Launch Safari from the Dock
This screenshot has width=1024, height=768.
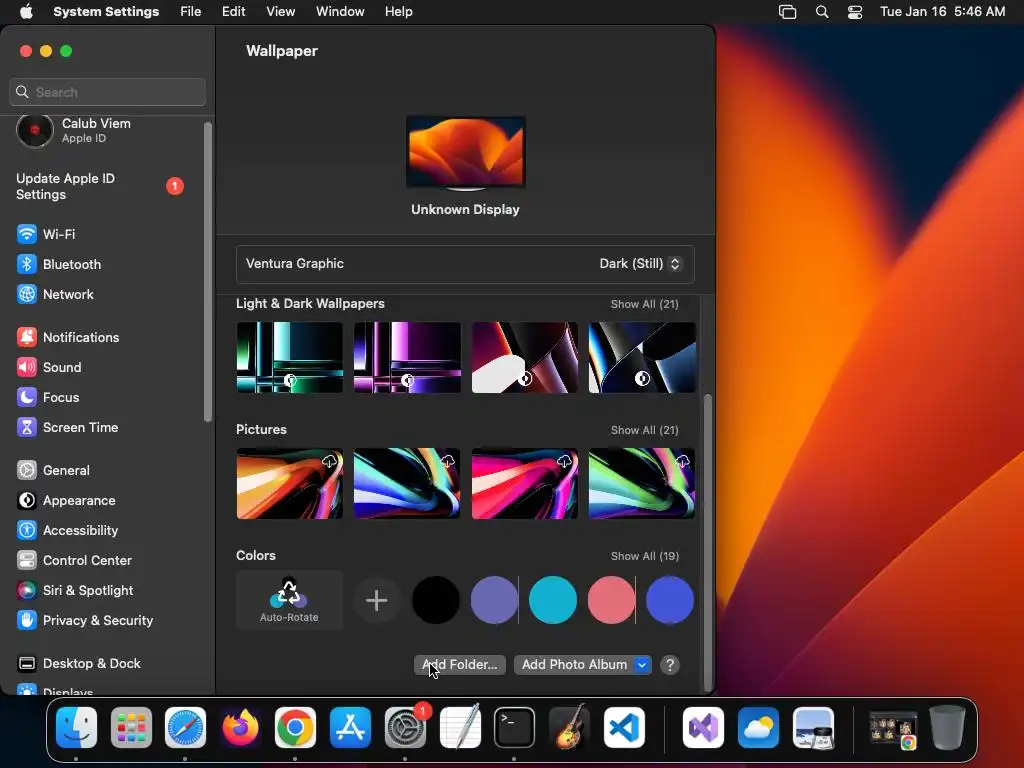point(185,728)
